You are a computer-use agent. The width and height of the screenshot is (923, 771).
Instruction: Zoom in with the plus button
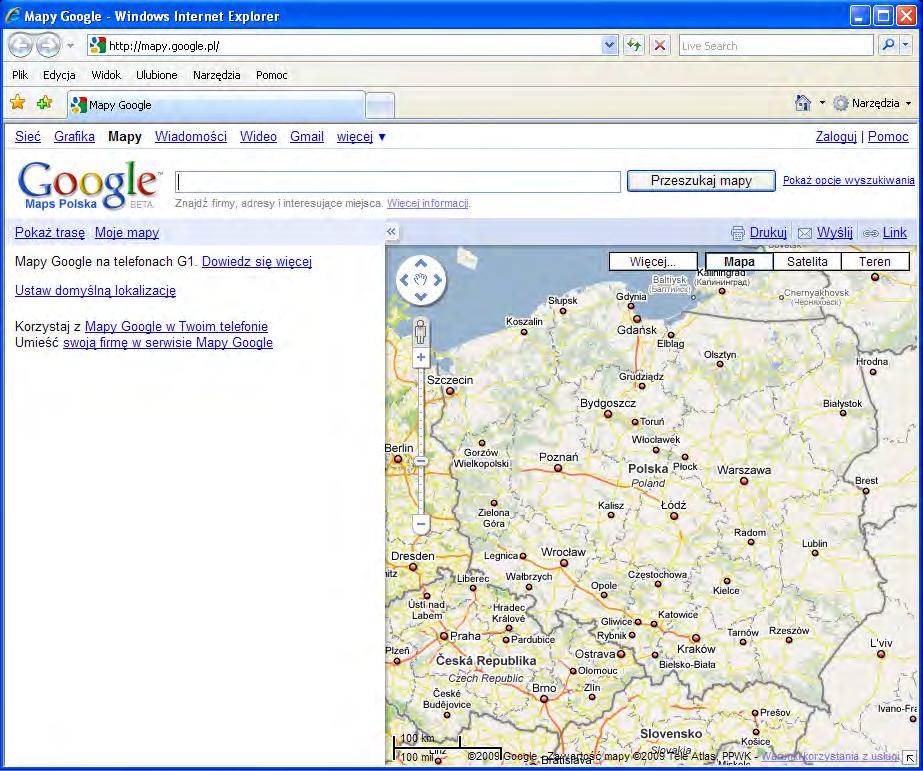click(x=420, y=357)
